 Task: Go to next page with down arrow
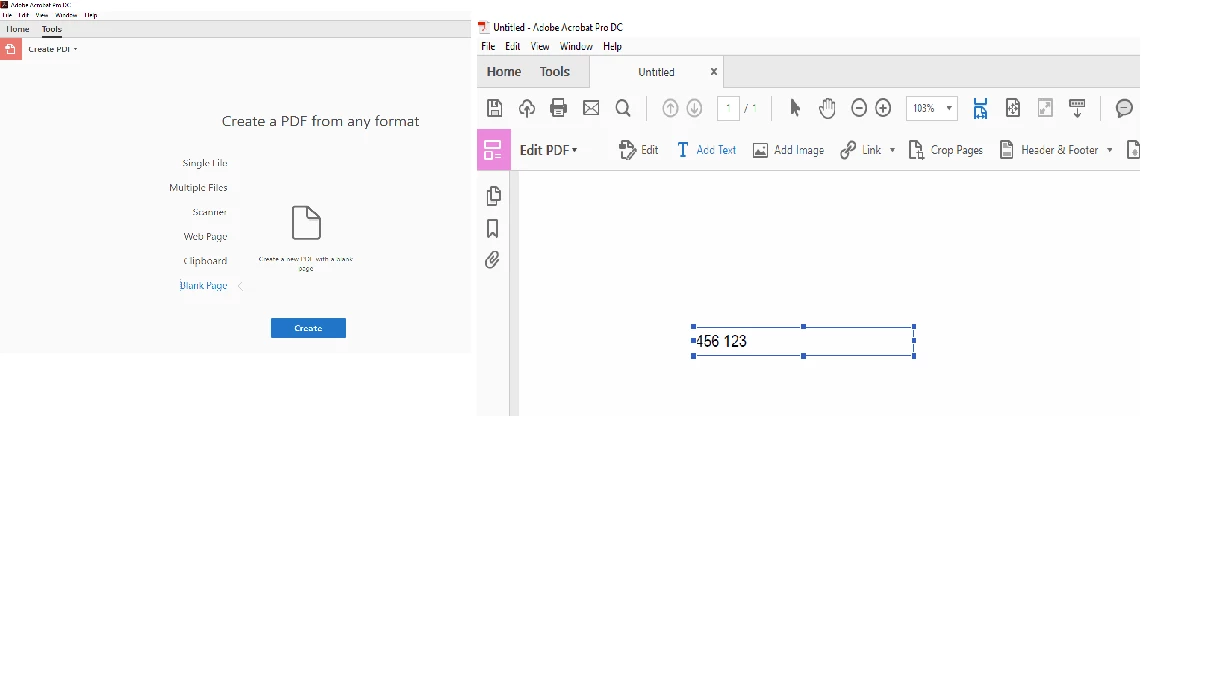(694, 108)
